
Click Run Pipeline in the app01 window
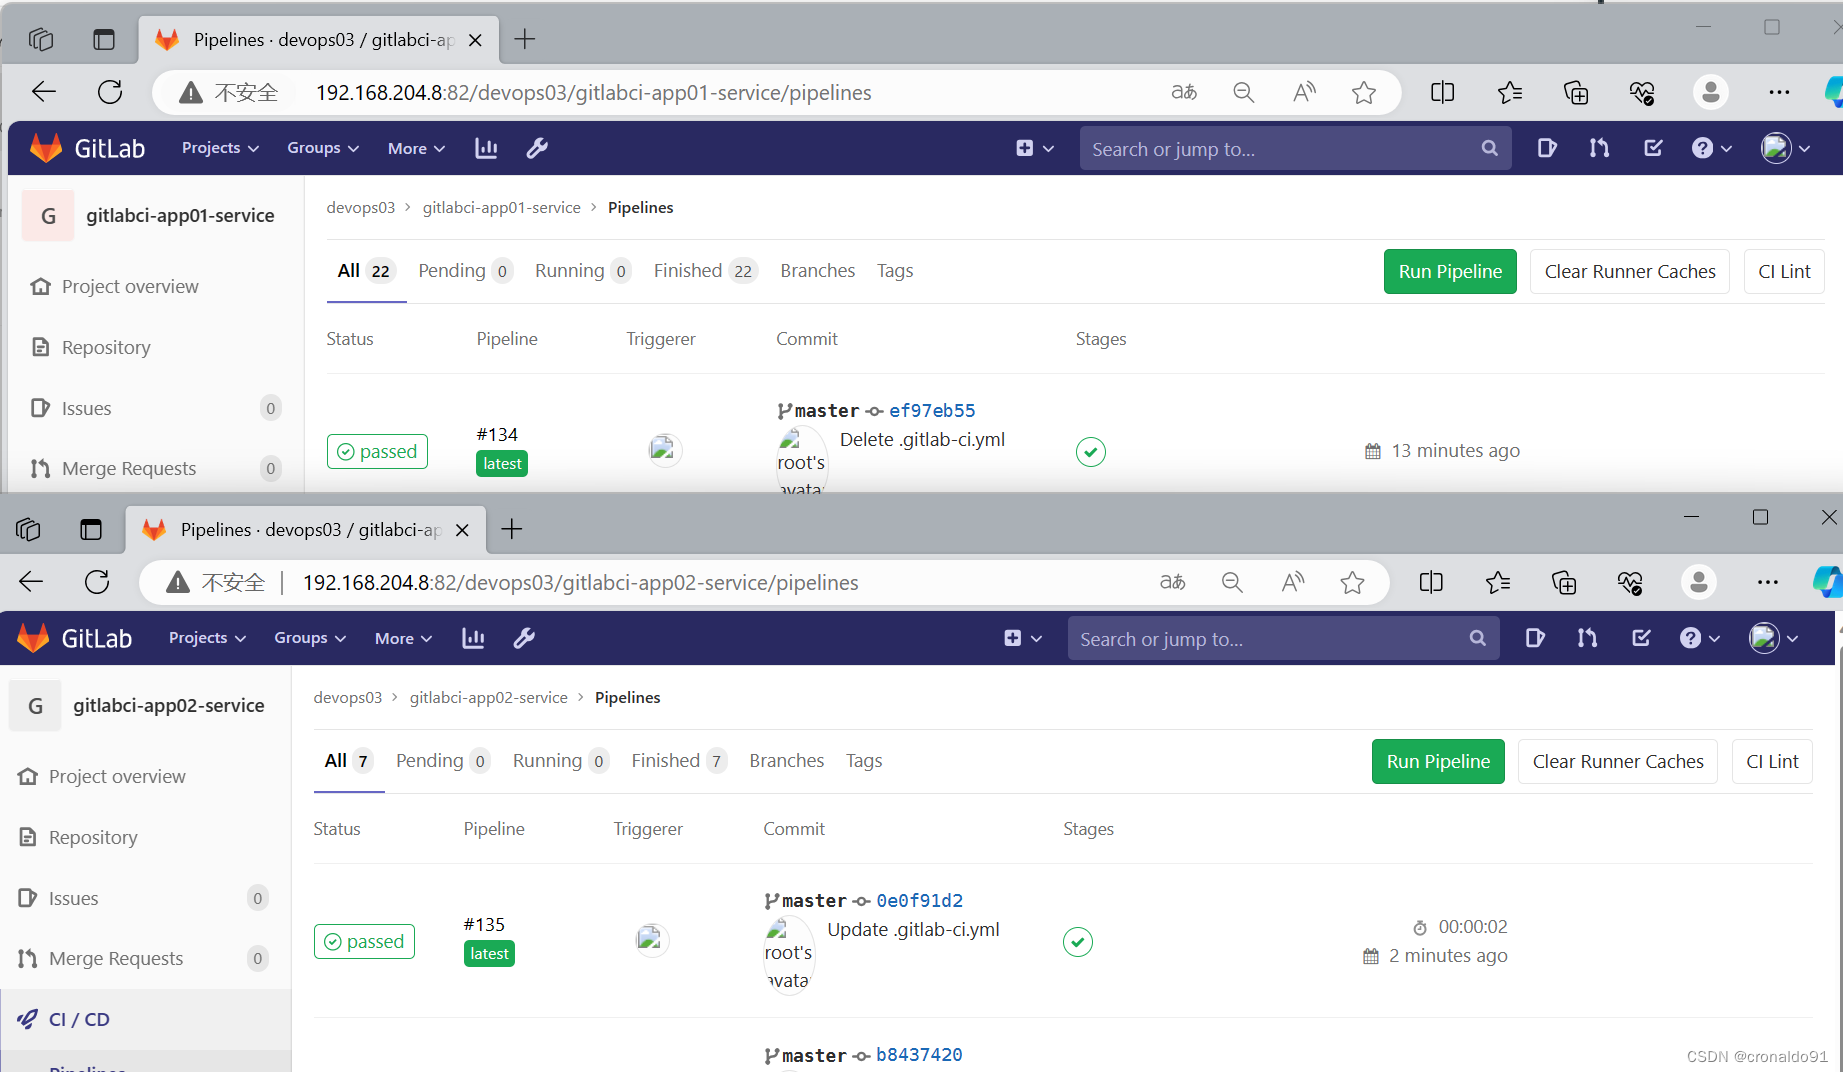point(1450,272)
